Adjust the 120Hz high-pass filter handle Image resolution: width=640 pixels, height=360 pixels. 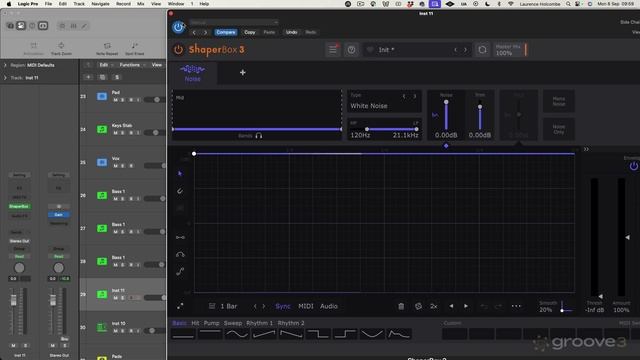point(367,129)
